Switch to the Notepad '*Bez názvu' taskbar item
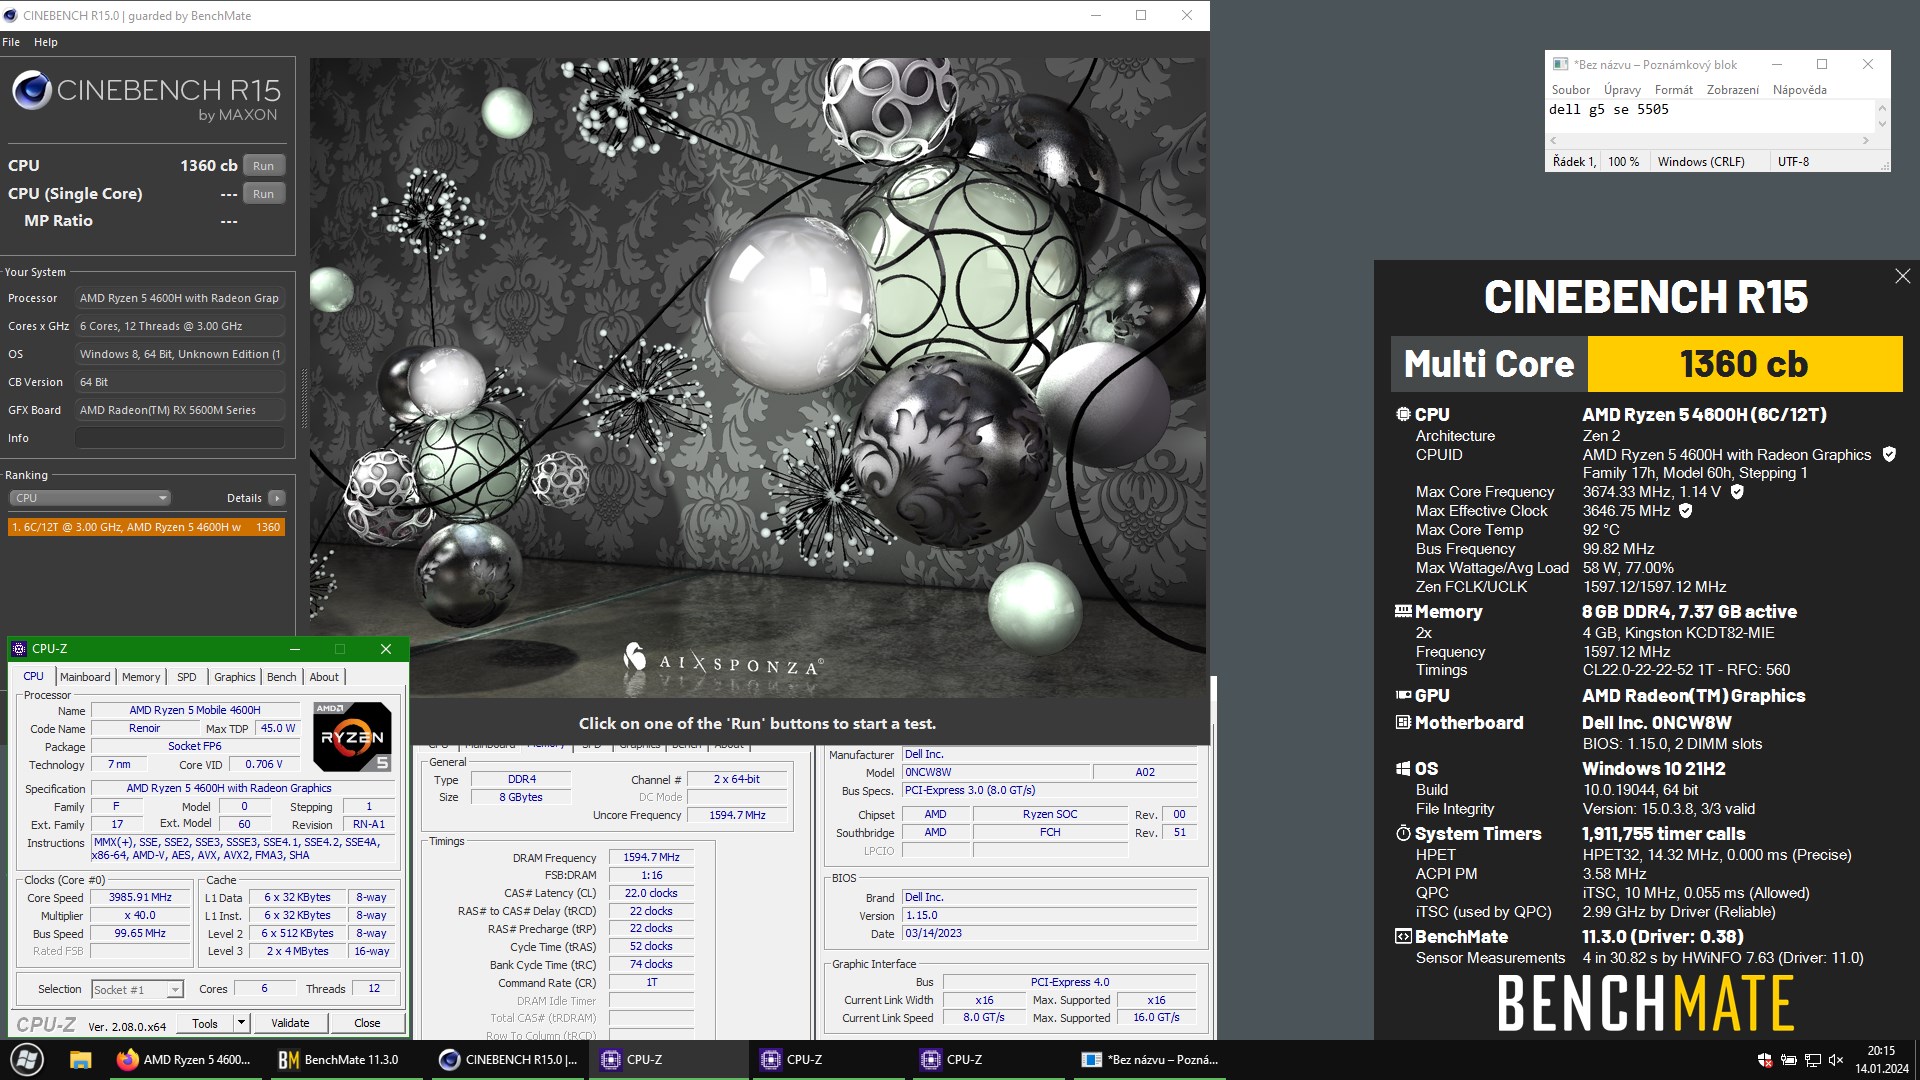 point(1150,1060)
